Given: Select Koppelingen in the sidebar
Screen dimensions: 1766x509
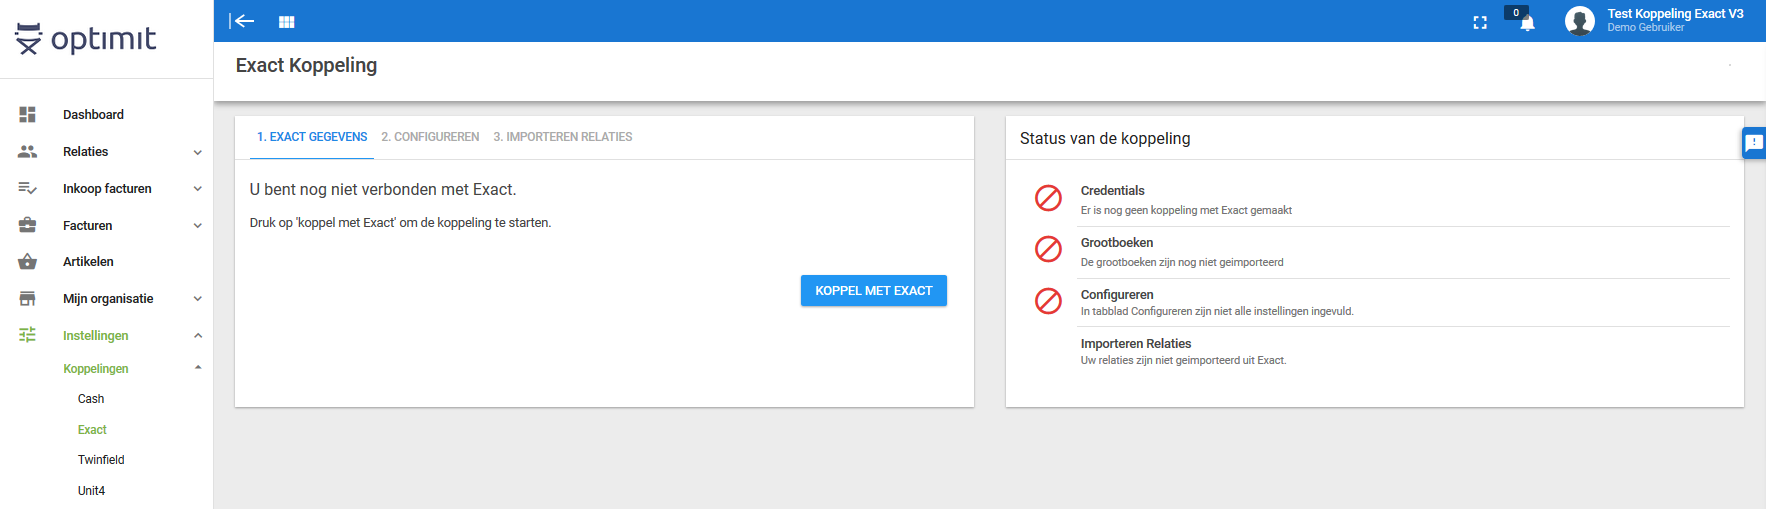Looking at the screenshot, I should 96,369.
